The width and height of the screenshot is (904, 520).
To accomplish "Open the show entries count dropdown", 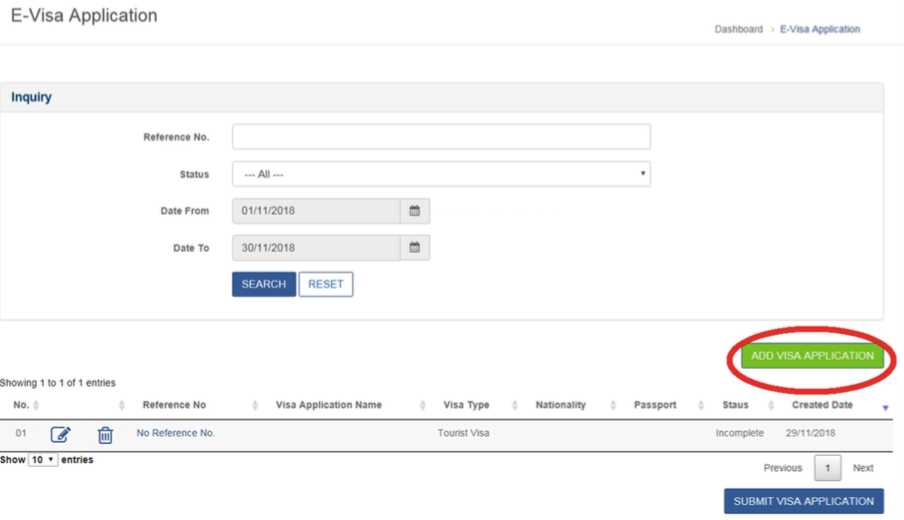I will (42, 460).
